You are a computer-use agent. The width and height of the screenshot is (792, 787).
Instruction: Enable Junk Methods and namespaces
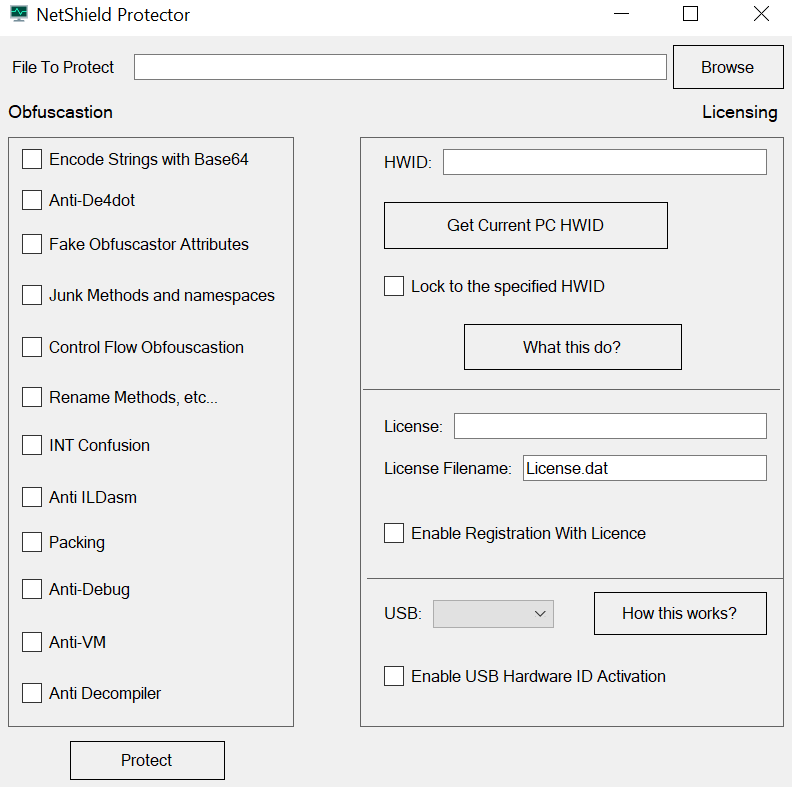tap(32, 295)
